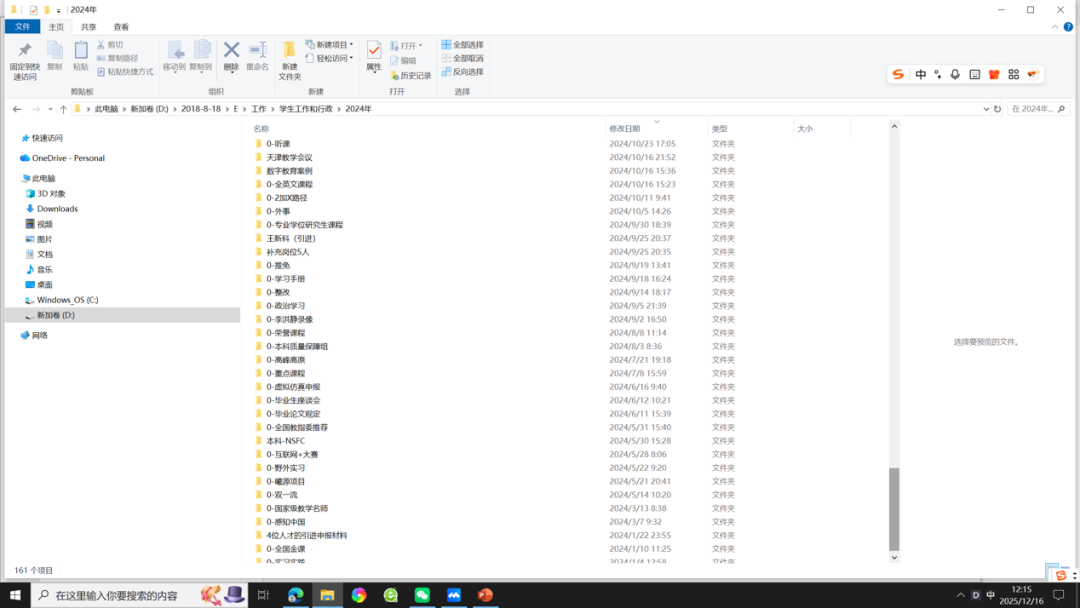
Task: Click the 剪切 scissors icon
Action: (x=101, y=45)
